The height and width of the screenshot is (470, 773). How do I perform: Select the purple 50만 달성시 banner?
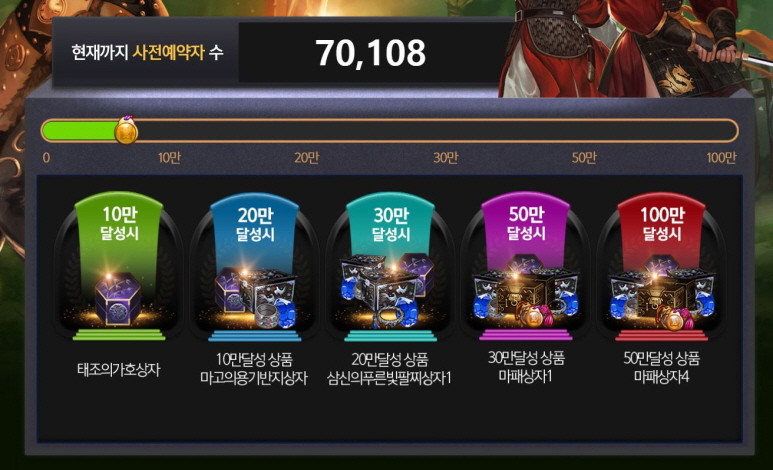click(x=526, y=223)
